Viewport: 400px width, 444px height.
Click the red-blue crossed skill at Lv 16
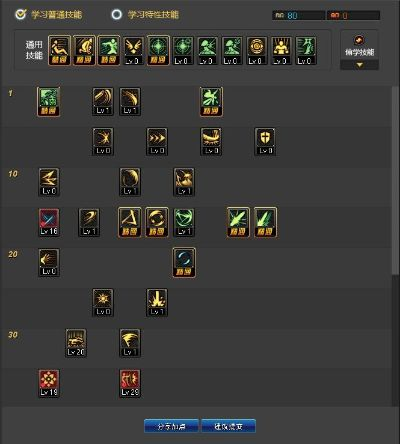pos(49,222)
